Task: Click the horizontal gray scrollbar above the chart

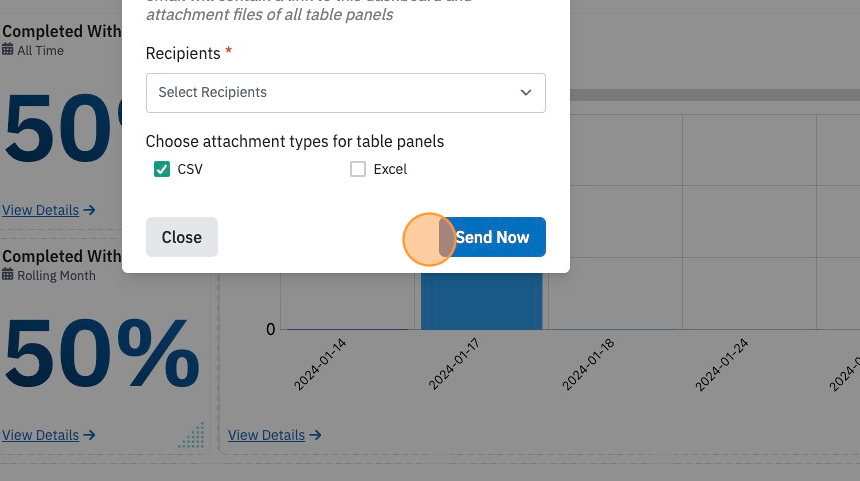Action: click(715, 95)
